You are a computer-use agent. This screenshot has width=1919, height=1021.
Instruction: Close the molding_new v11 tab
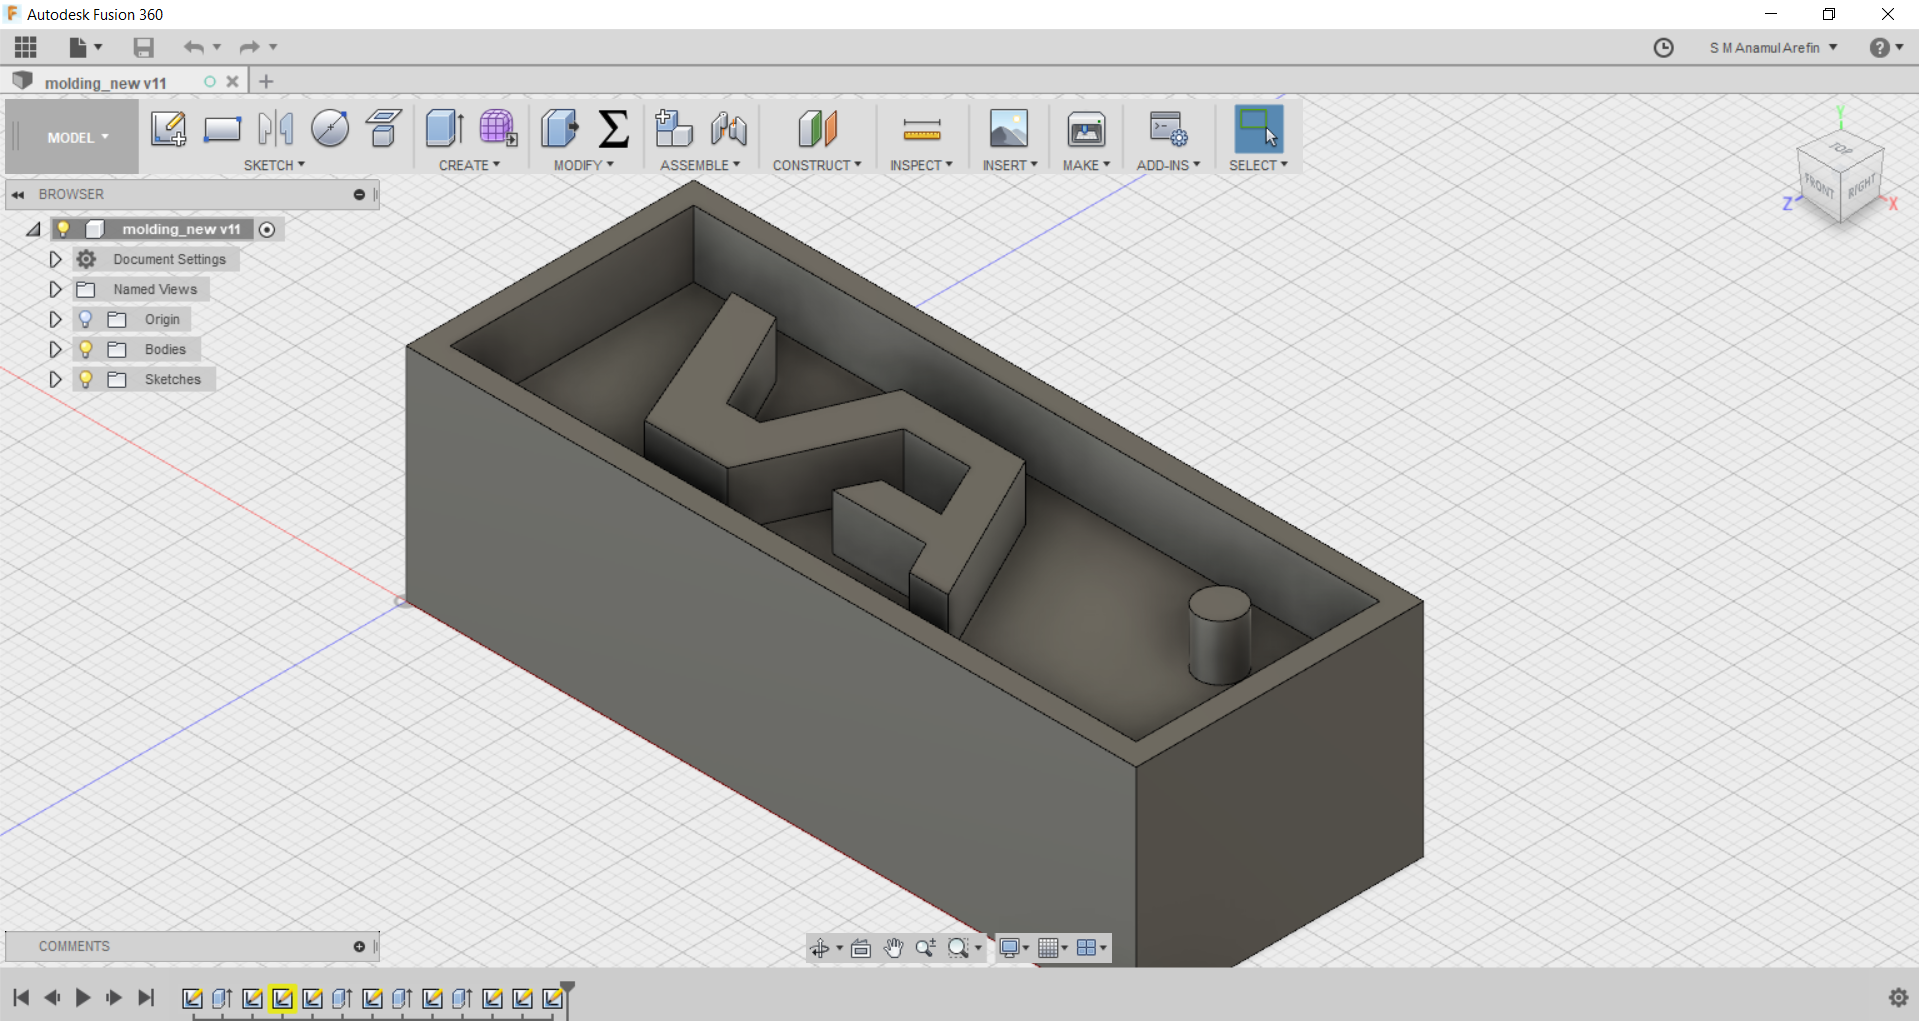coord(232,82)
